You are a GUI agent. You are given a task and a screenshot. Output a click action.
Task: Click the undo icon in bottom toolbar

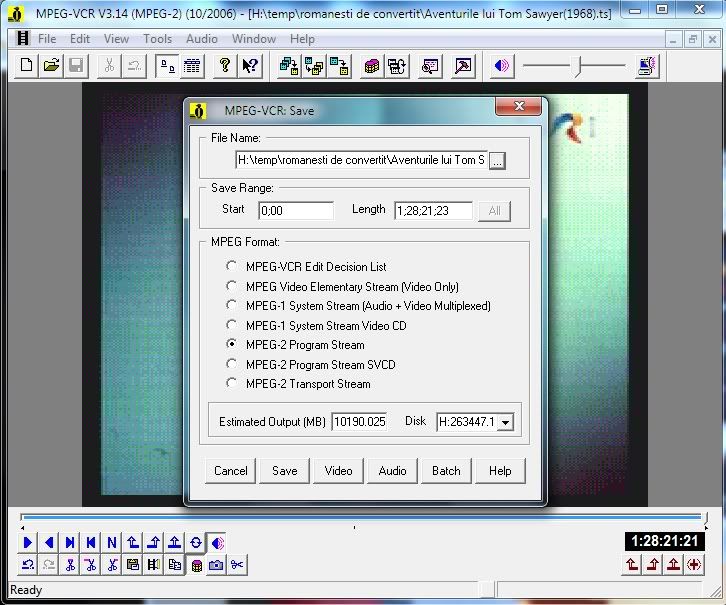point(28,565)
